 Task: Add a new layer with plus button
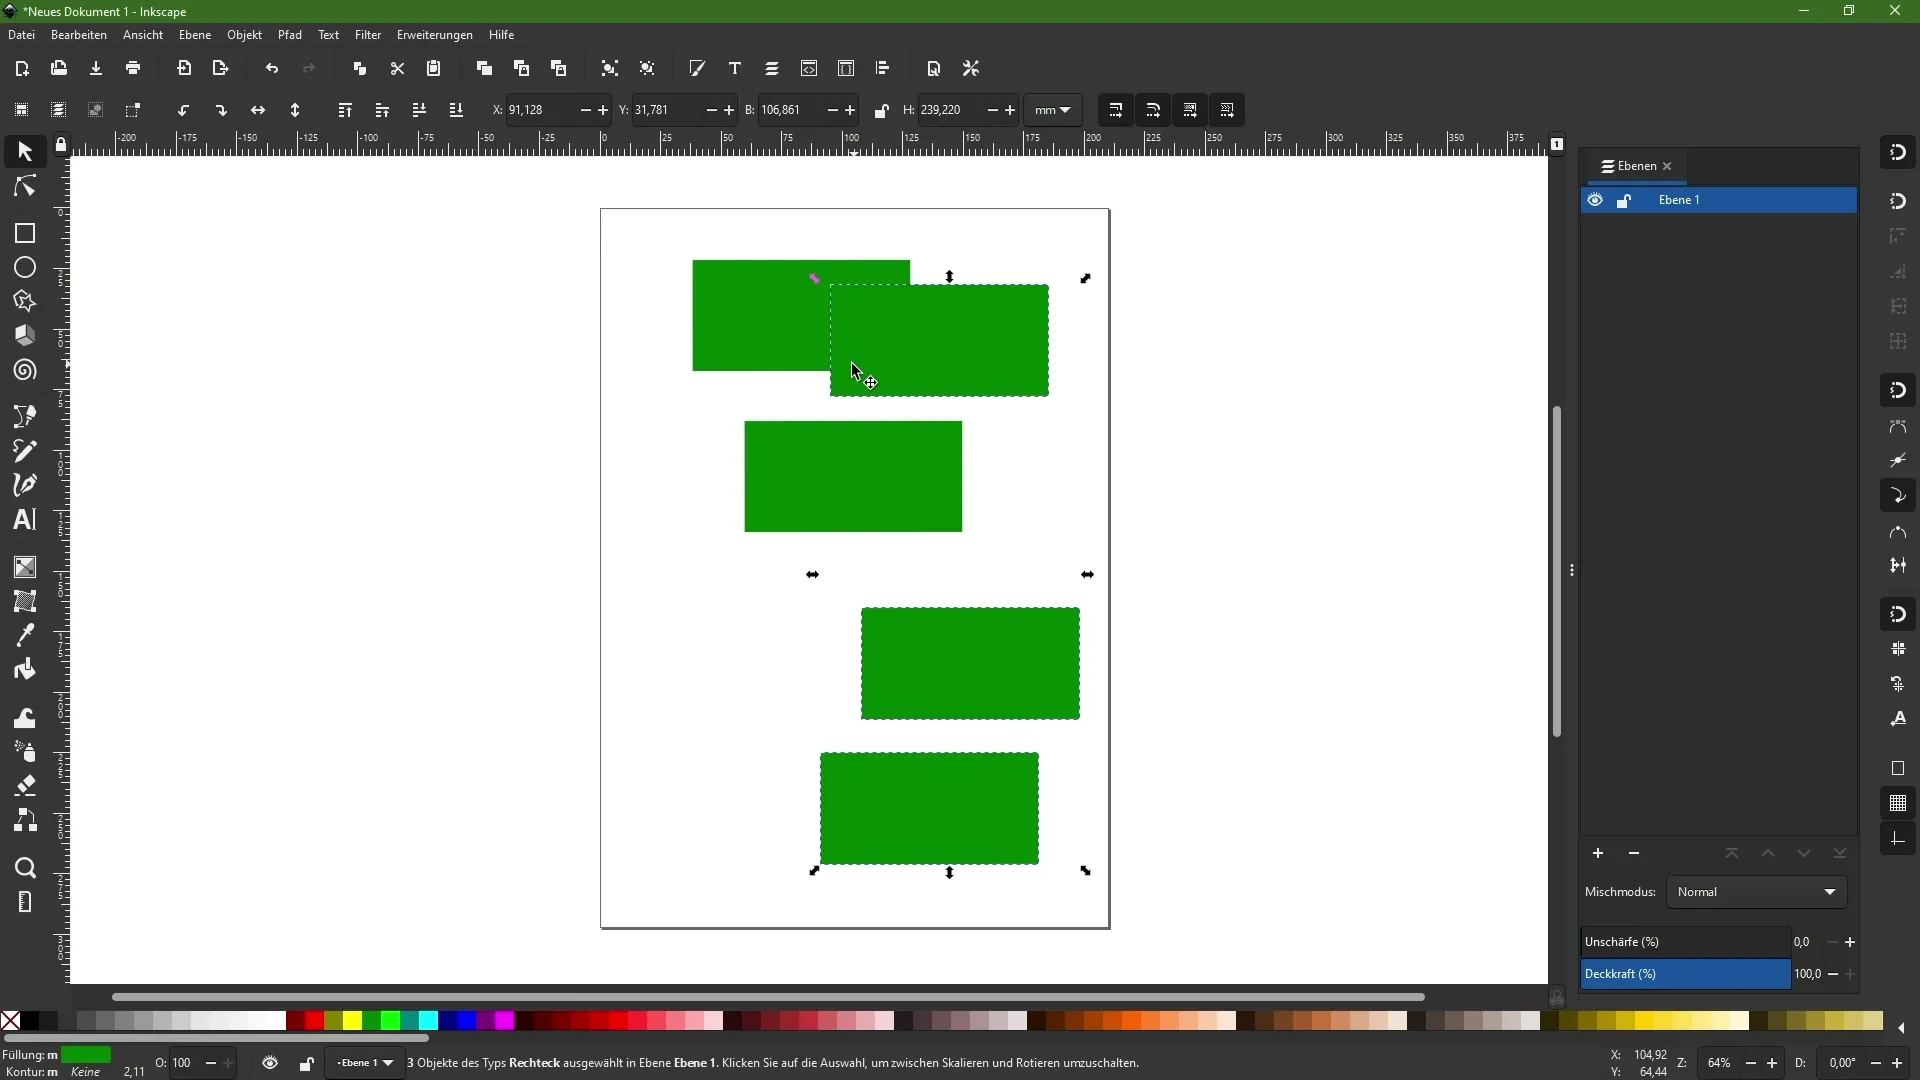coord(1598,853)
